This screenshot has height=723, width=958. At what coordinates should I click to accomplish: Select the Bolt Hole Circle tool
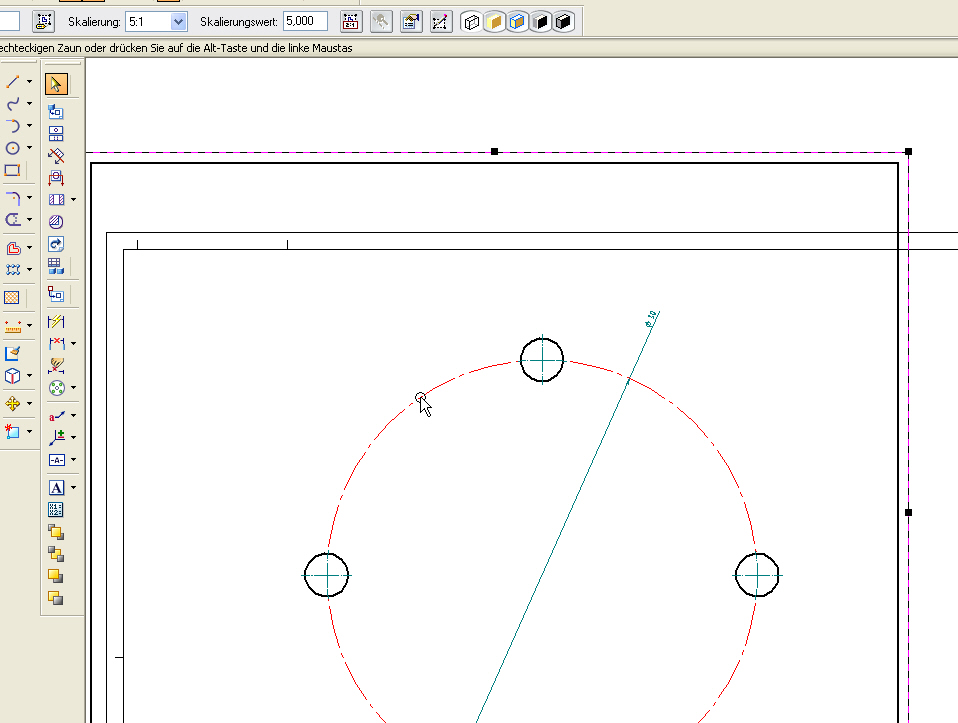pos(56,388)
